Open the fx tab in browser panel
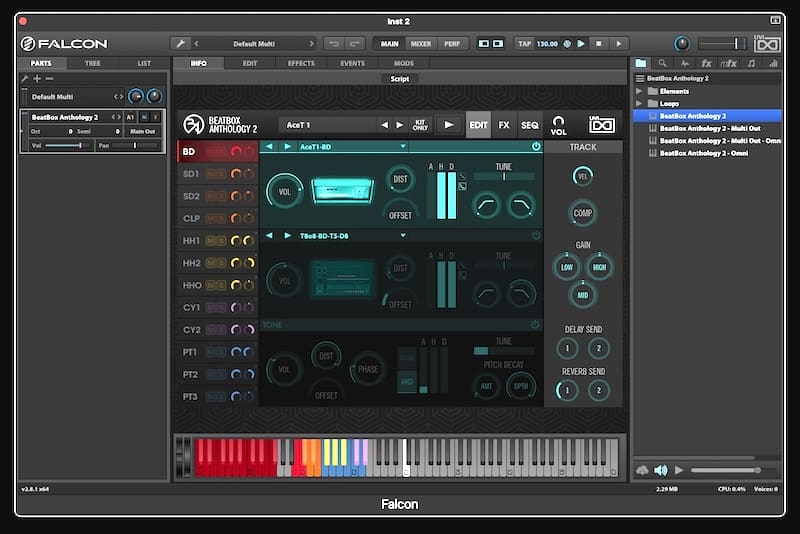This screenshot has height=534, width=800. 706,63
